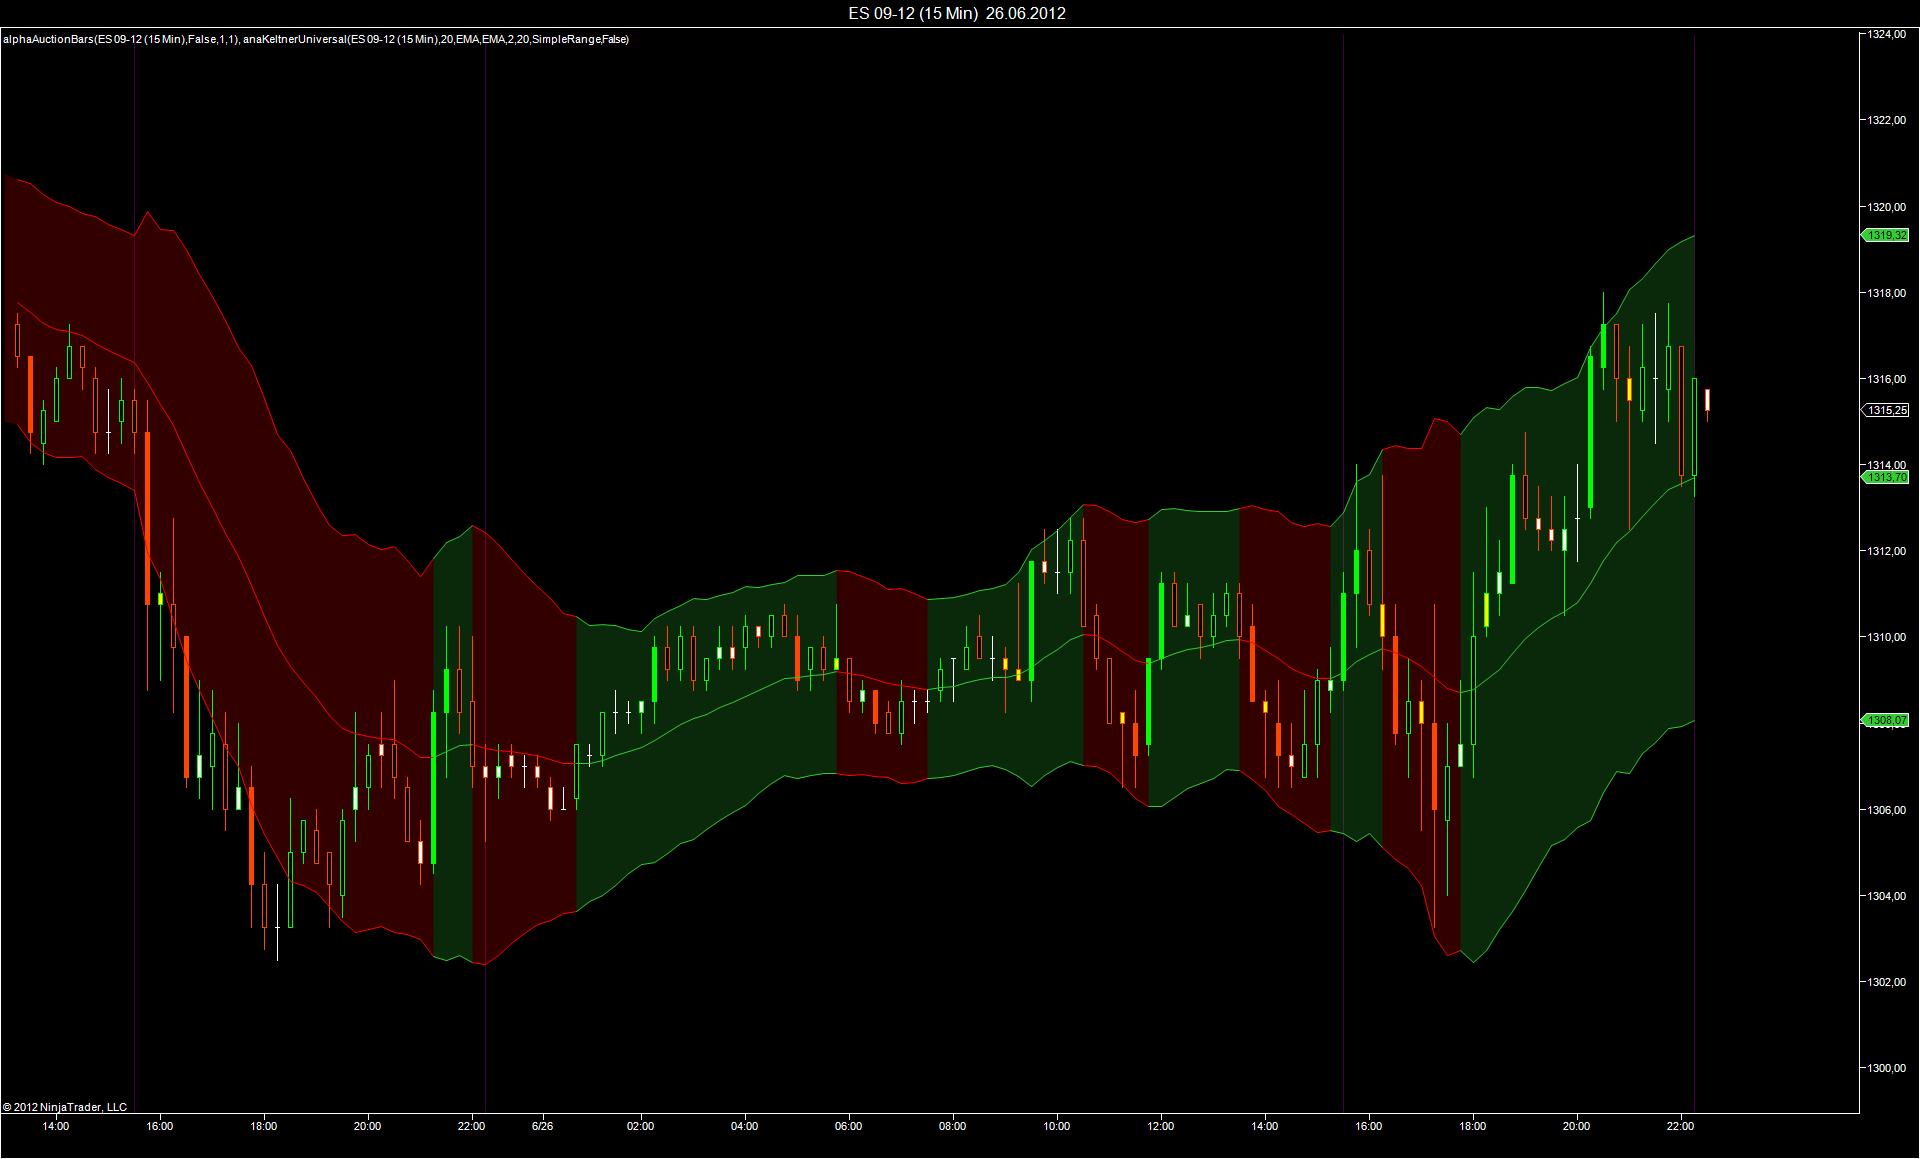
Task: Click the 1310,00 price axis label
Action: coord(1886,637)
